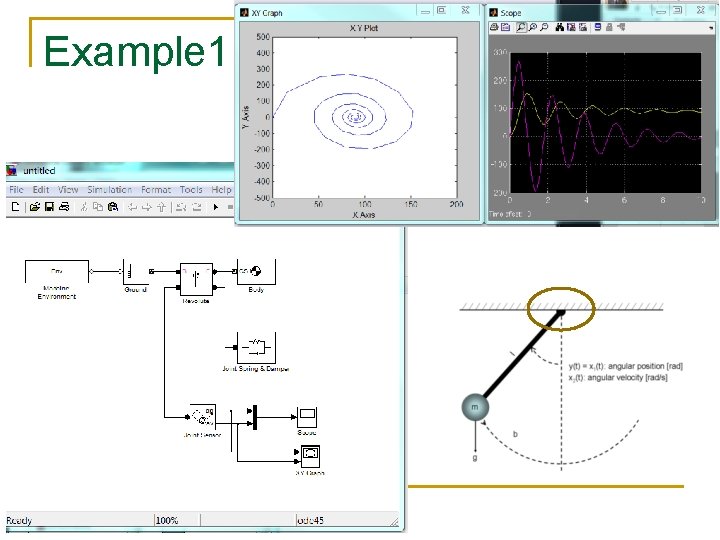720x540 pixels.
Task: Open the View menu
Action: pyautogui.click(x=68, y=189)
